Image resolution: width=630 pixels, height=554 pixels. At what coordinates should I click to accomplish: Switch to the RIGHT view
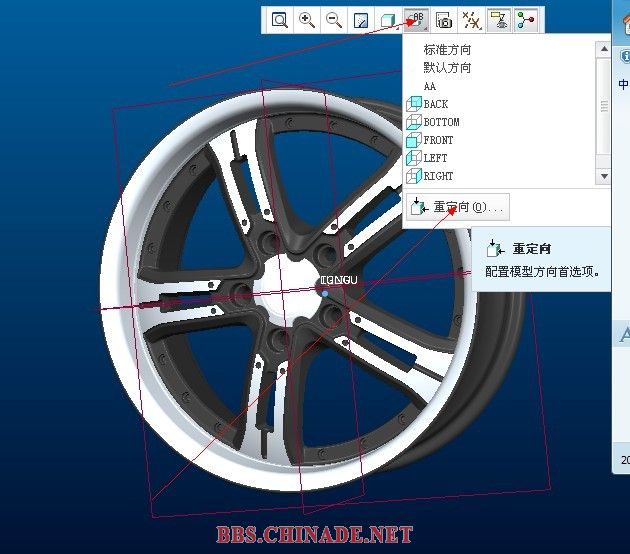pyautogui.click(x=430, y=176)
